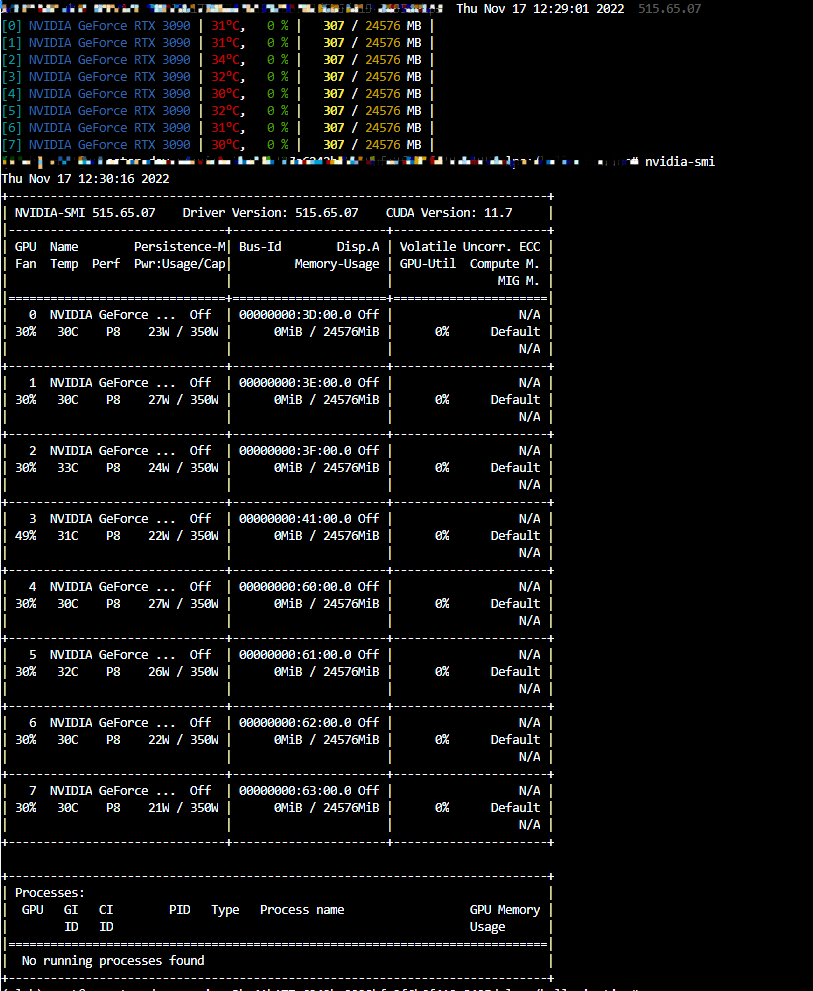Click the 'Compute M.' column heading
The height and width of the screenshot is (991, 813).
(504, 264)
